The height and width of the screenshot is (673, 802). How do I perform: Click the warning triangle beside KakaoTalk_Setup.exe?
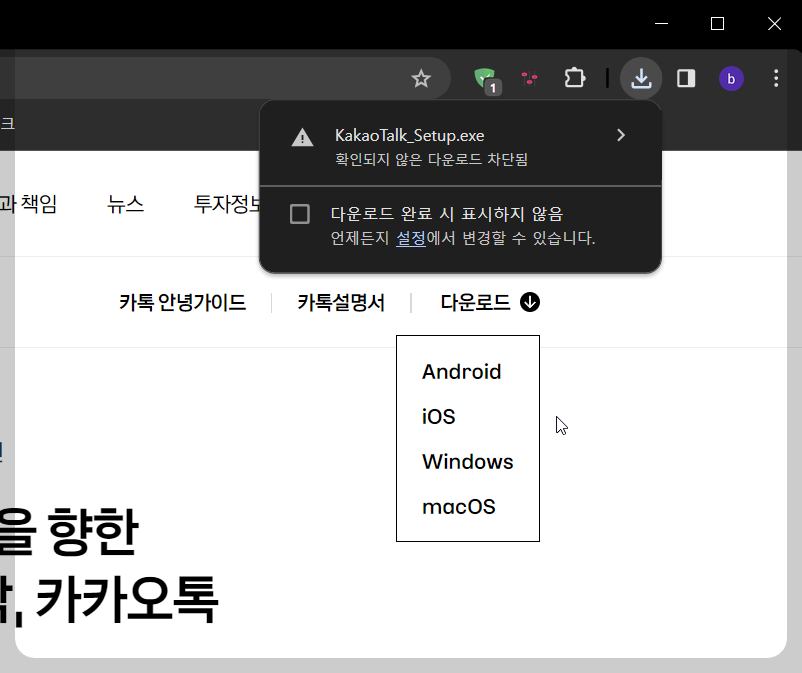pyautogui.click(x=302, y=137)
